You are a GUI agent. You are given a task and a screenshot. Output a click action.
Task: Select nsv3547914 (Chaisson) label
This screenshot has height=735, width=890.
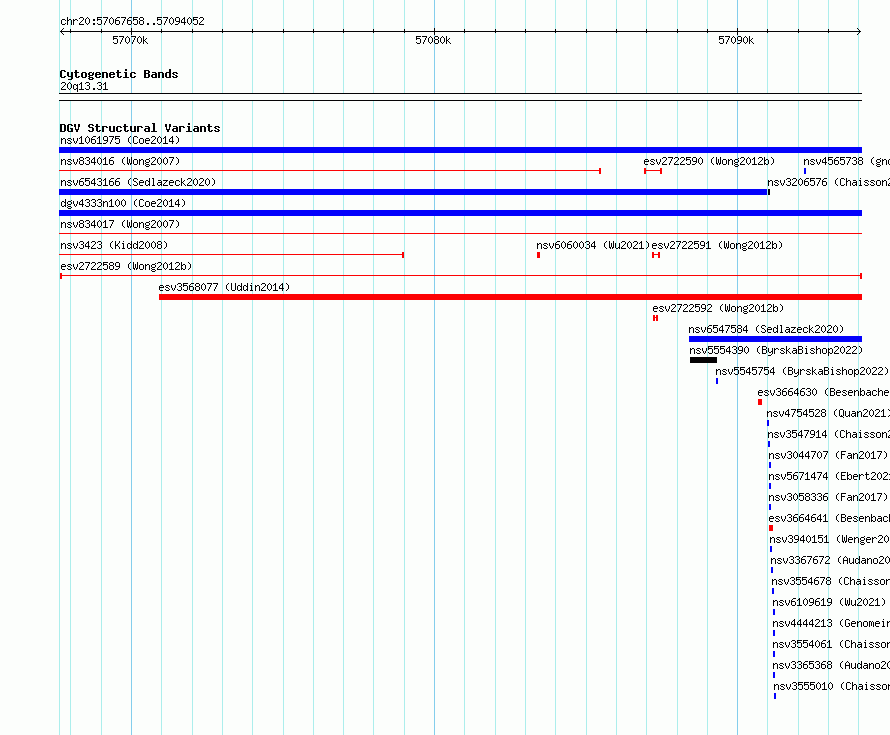tap(829, 434)
